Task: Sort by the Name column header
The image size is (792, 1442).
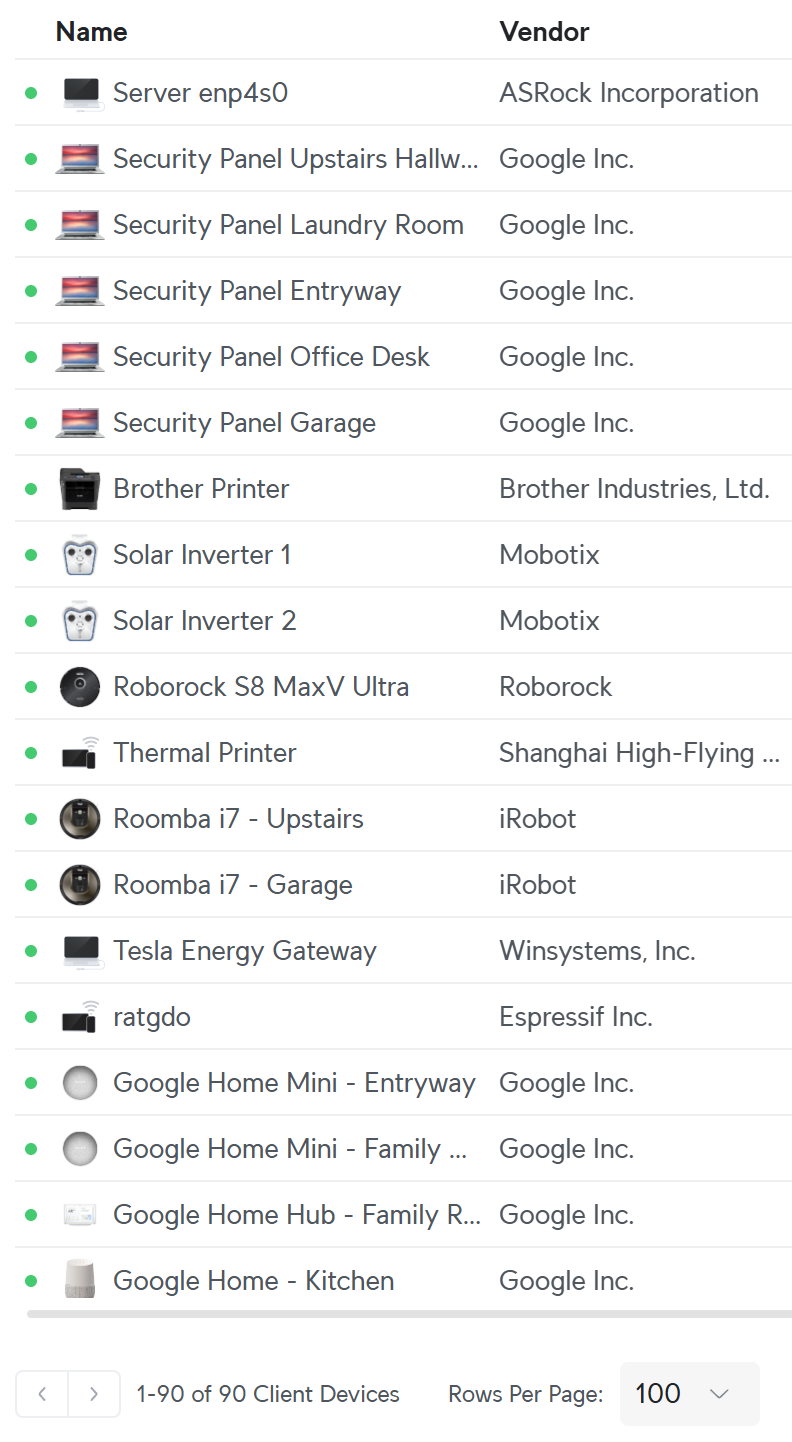Action: 91,32
